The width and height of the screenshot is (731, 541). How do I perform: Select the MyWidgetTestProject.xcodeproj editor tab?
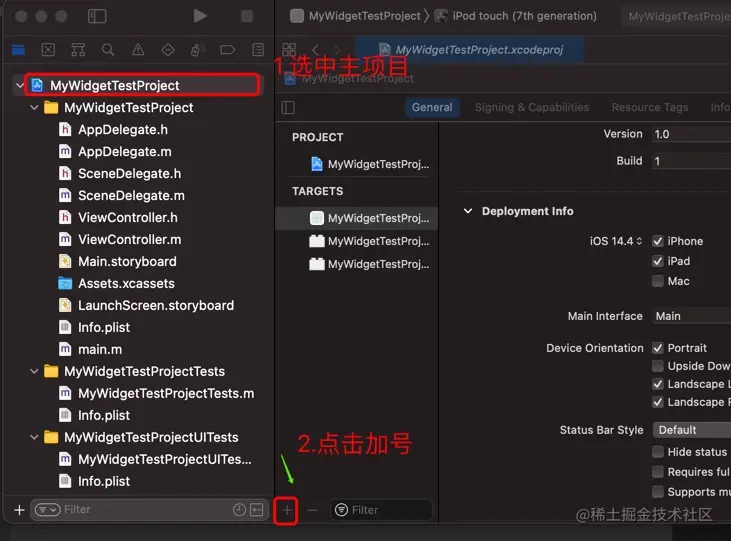tap(469, 49)
